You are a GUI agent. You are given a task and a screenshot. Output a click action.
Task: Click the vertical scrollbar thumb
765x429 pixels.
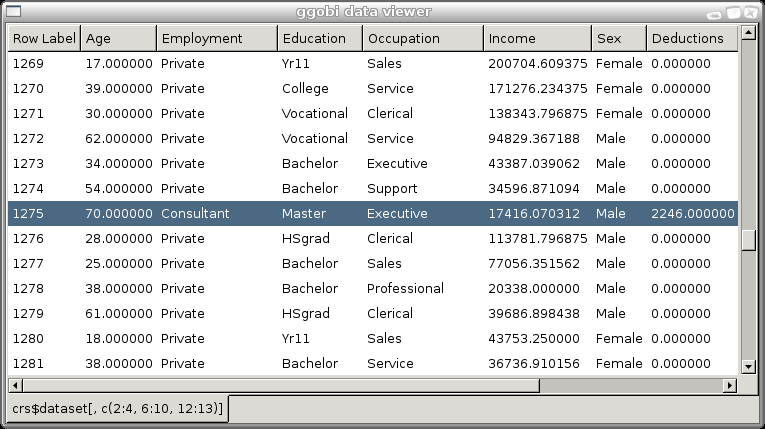tap(747, 240)
